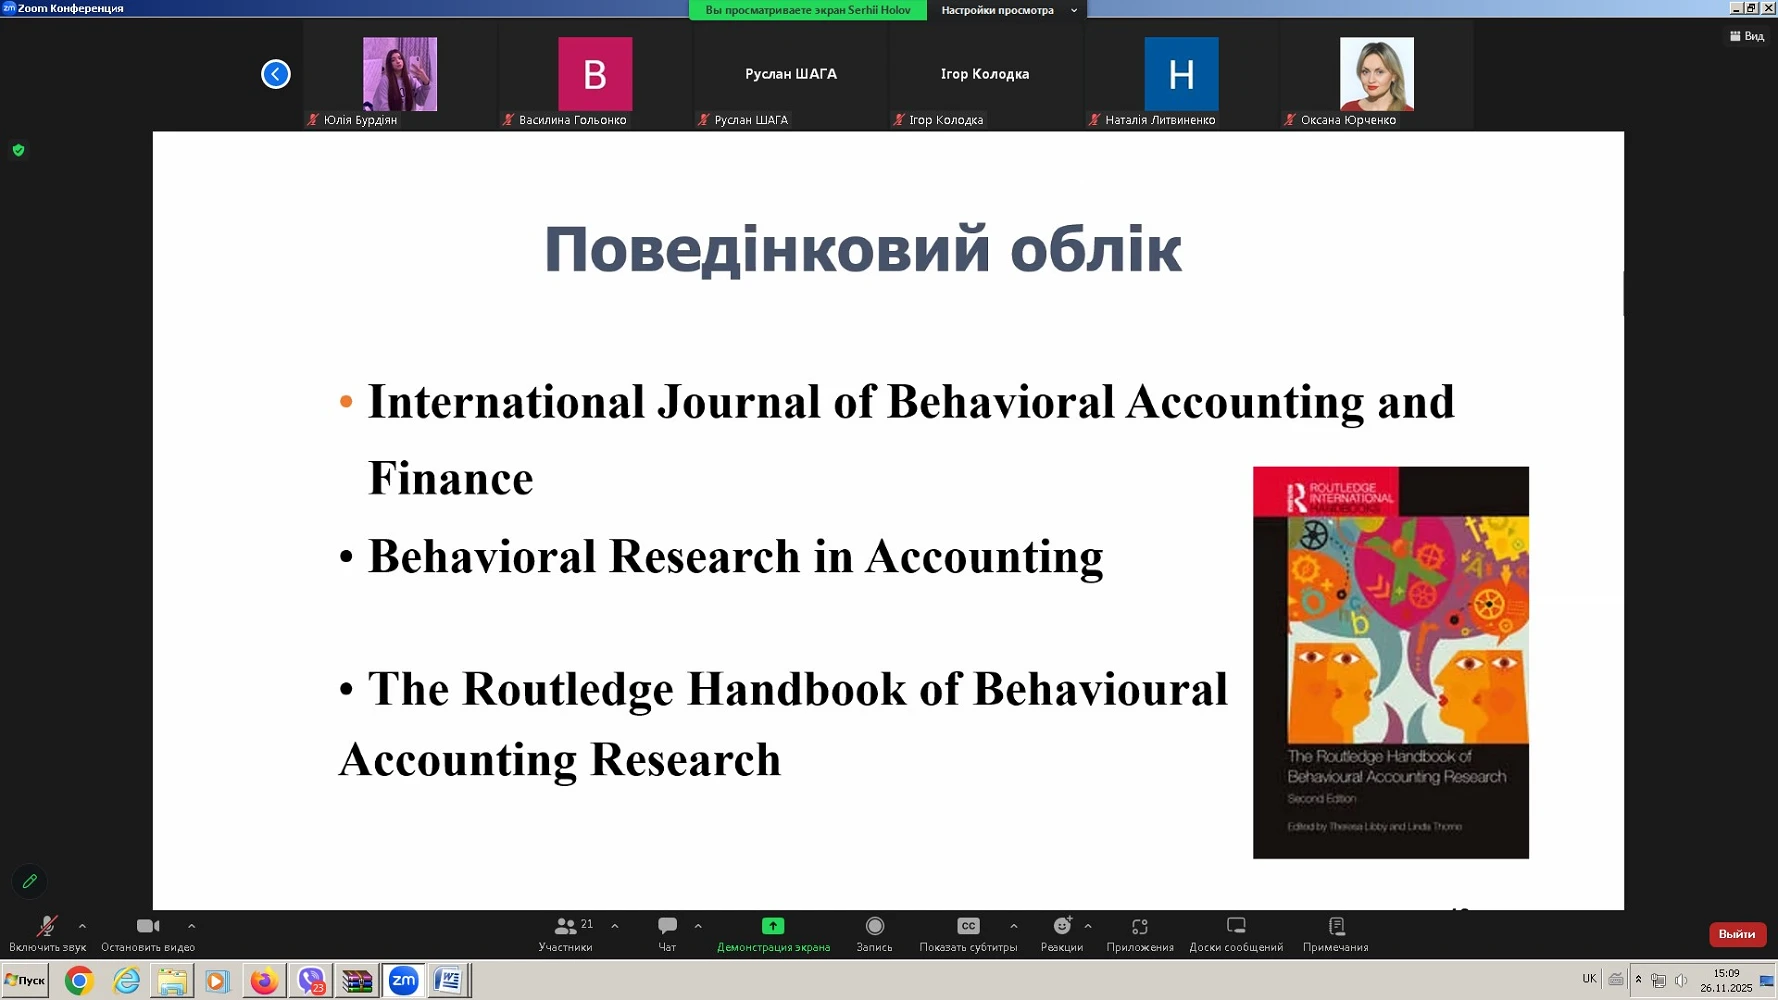Open the Chat panel
This screenshot has height=1000, width=1778.
667,927
